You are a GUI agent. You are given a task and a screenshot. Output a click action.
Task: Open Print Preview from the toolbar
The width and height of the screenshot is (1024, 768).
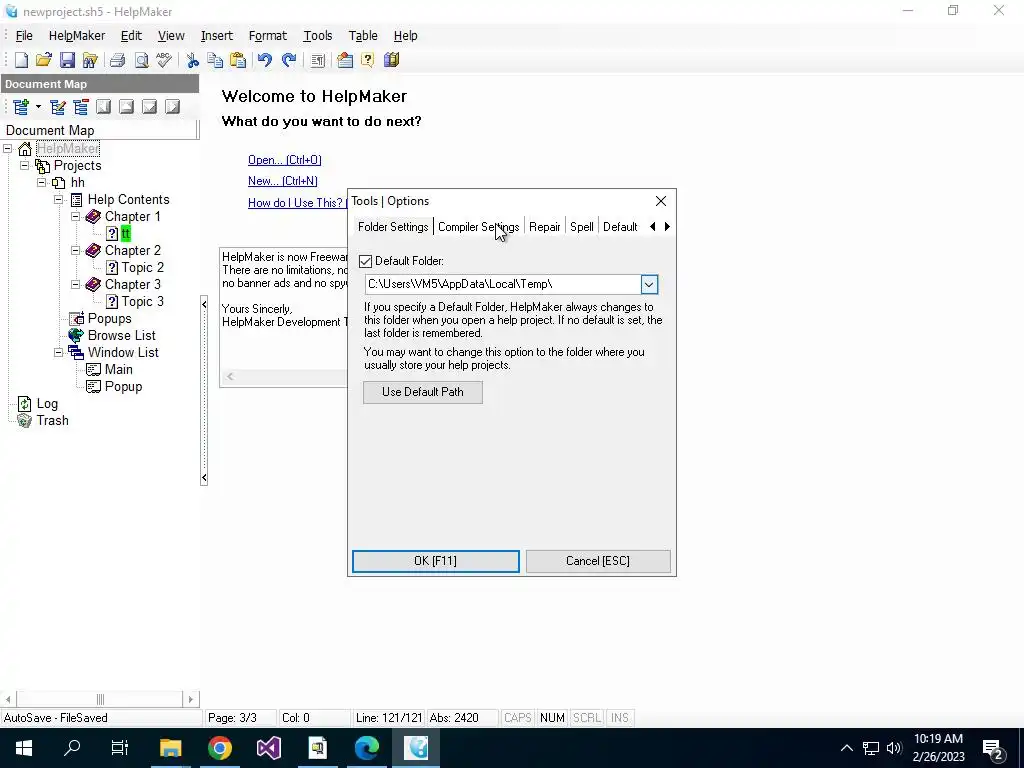click(141, 60)
